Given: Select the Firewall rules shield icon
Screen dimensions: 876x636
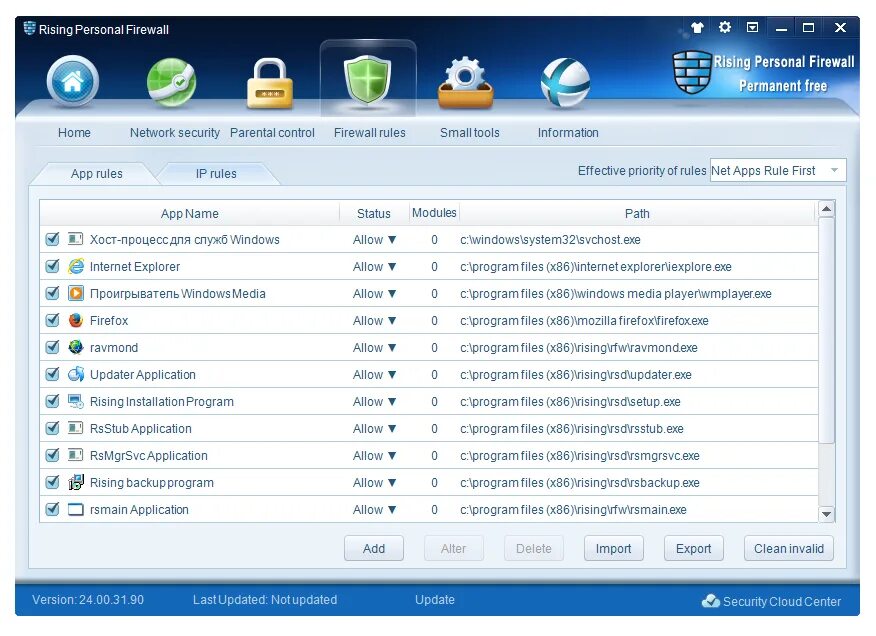Looking at the screenshot, I should (368, 80).
